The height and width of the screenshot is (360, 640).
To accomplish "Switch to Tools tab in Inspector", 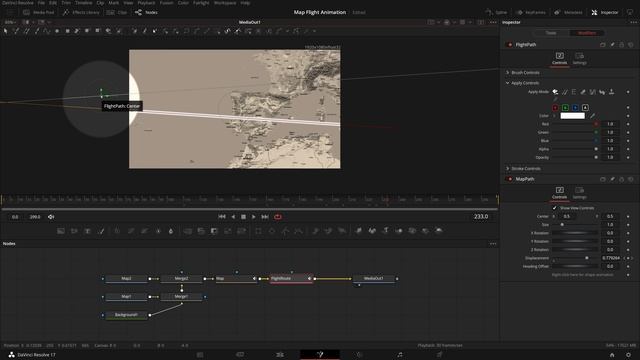I will click(x=551, y=33).
